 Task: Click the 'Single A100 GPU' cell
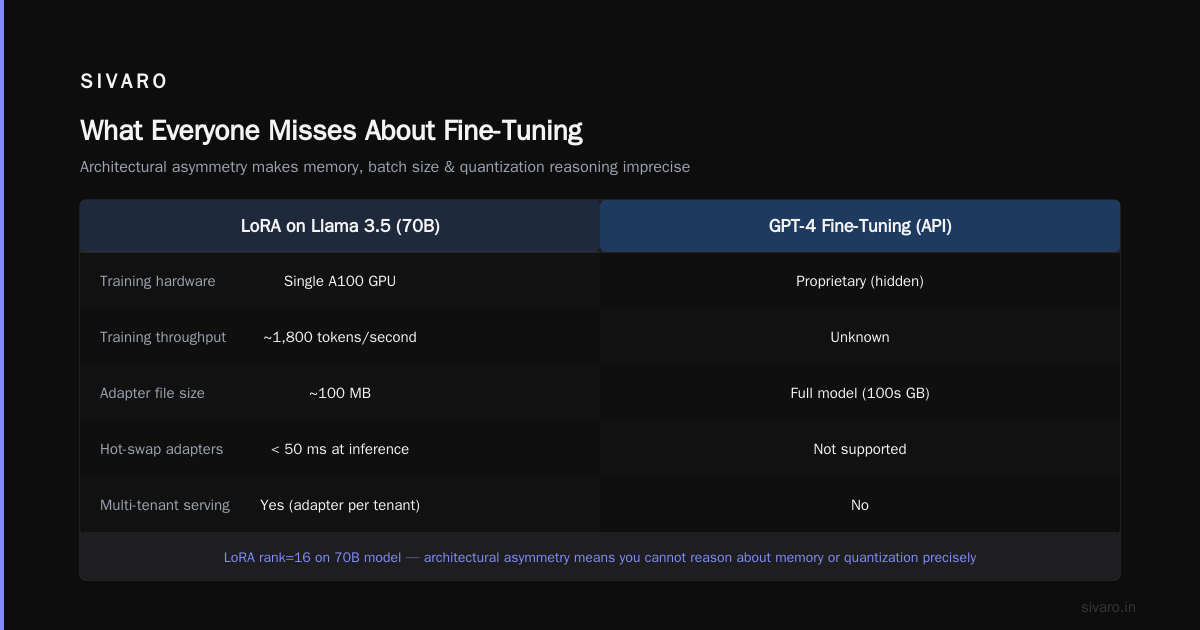[340, 281]
